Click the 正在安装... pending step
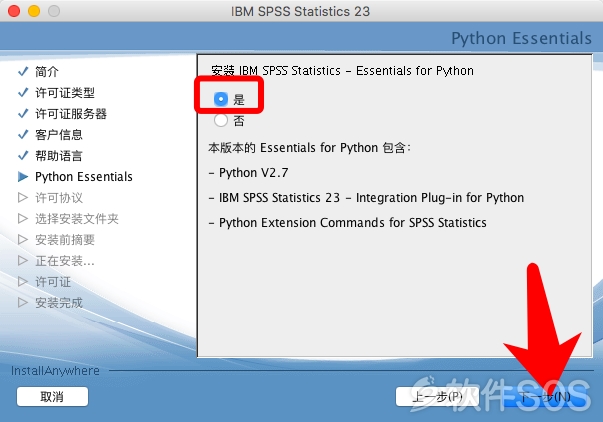 (65, 261)
